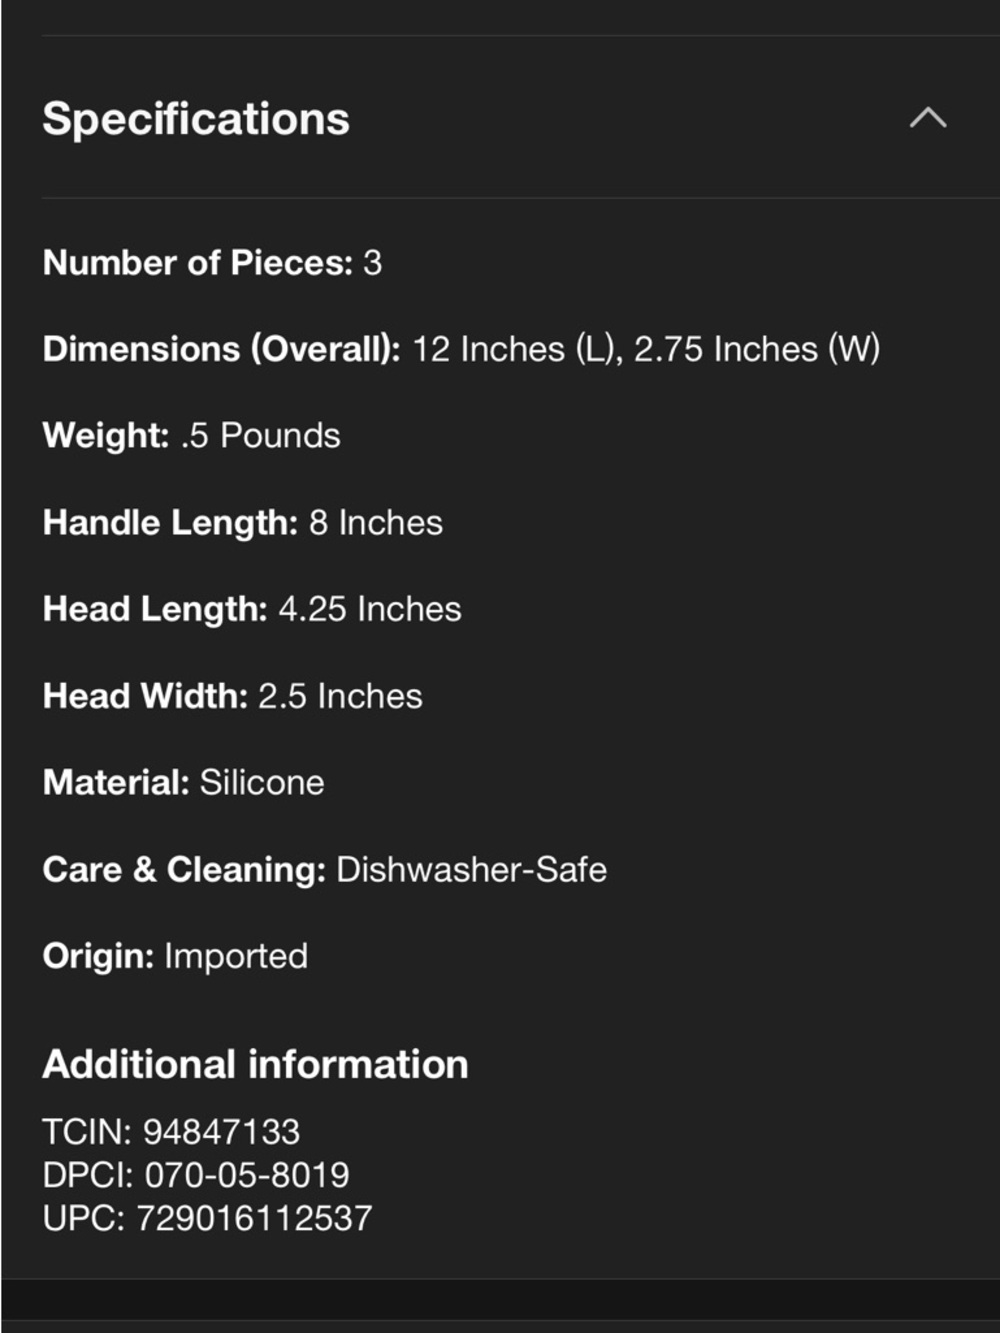The height and width of the screenshot is (1333, 1000).
Task: Click the Specifications heading
Action: 196,119
